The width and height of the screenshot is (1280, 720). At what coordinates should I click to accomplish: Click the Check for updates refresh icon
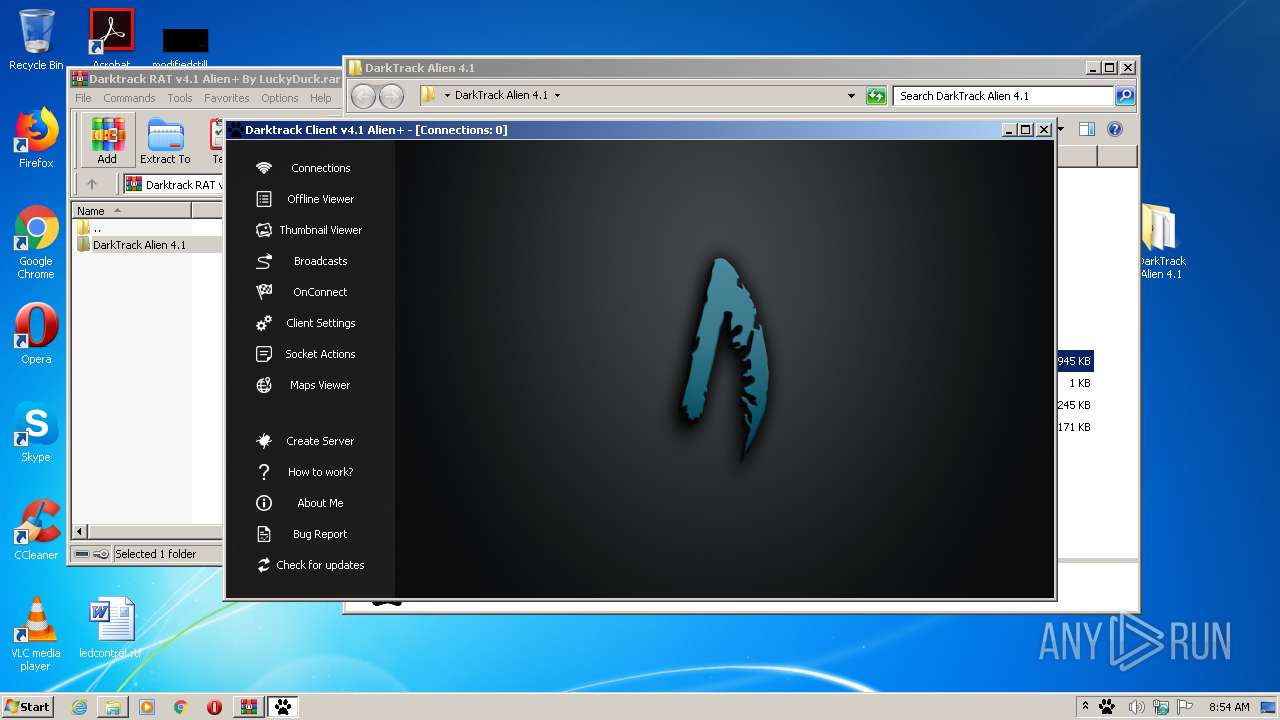click(264, 565)
